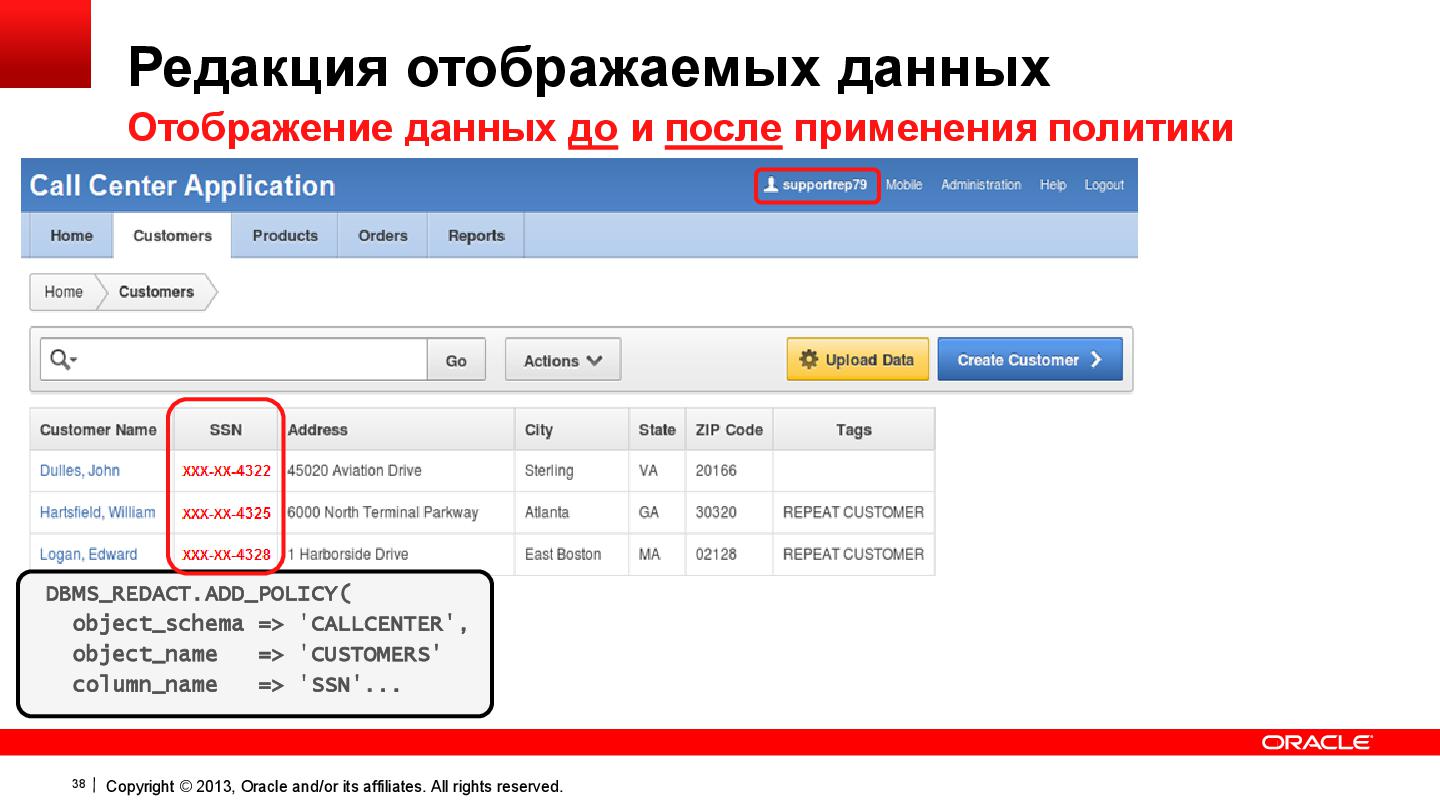Open the Reports tab
This screenshot has width=1440, height=810.
[x=476, y=235]
